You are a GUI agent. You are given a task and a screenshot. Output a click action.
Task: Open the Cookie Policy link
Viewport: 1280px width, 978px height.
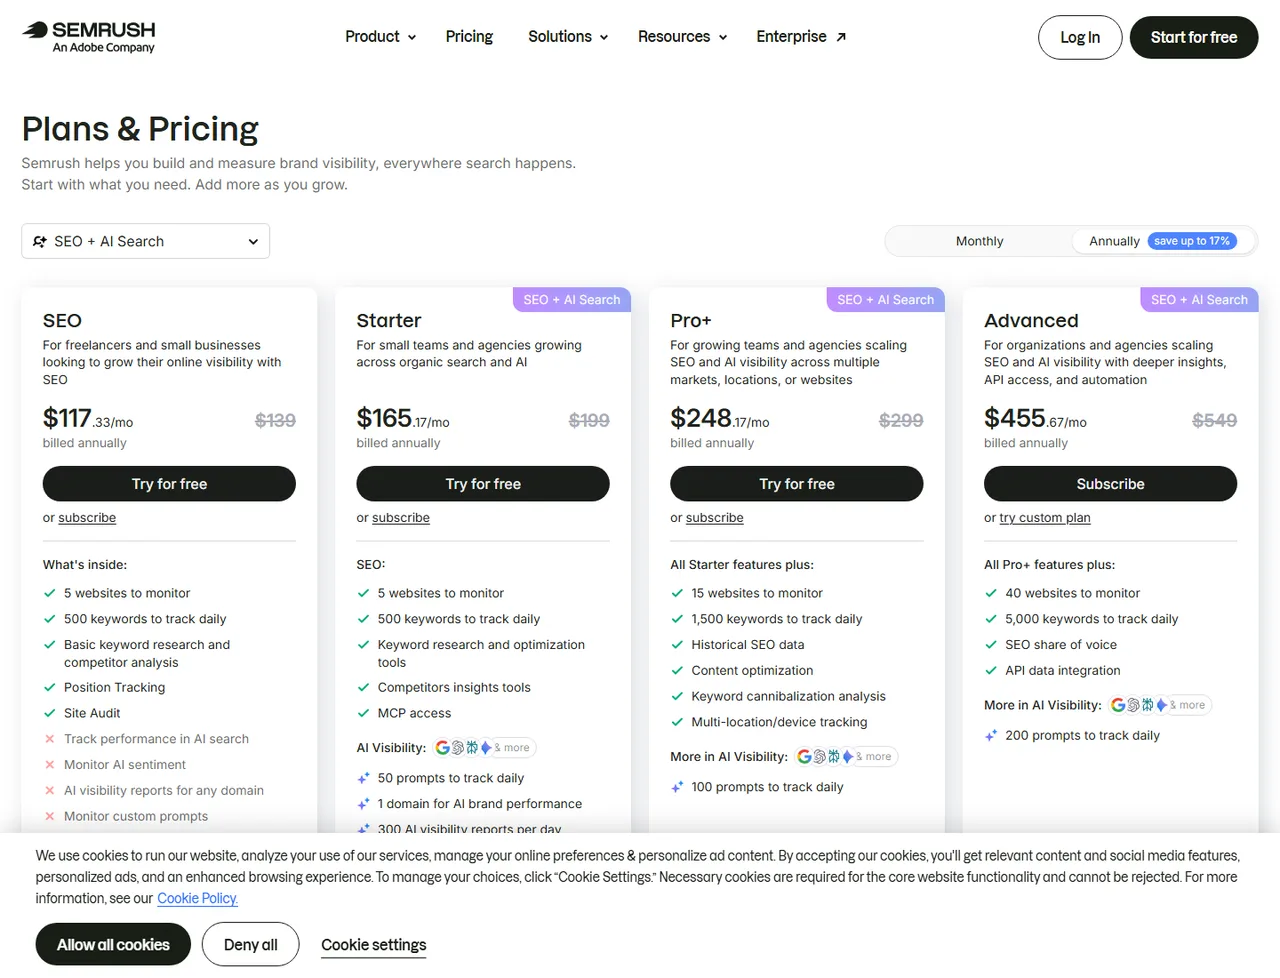click(197, 898)
